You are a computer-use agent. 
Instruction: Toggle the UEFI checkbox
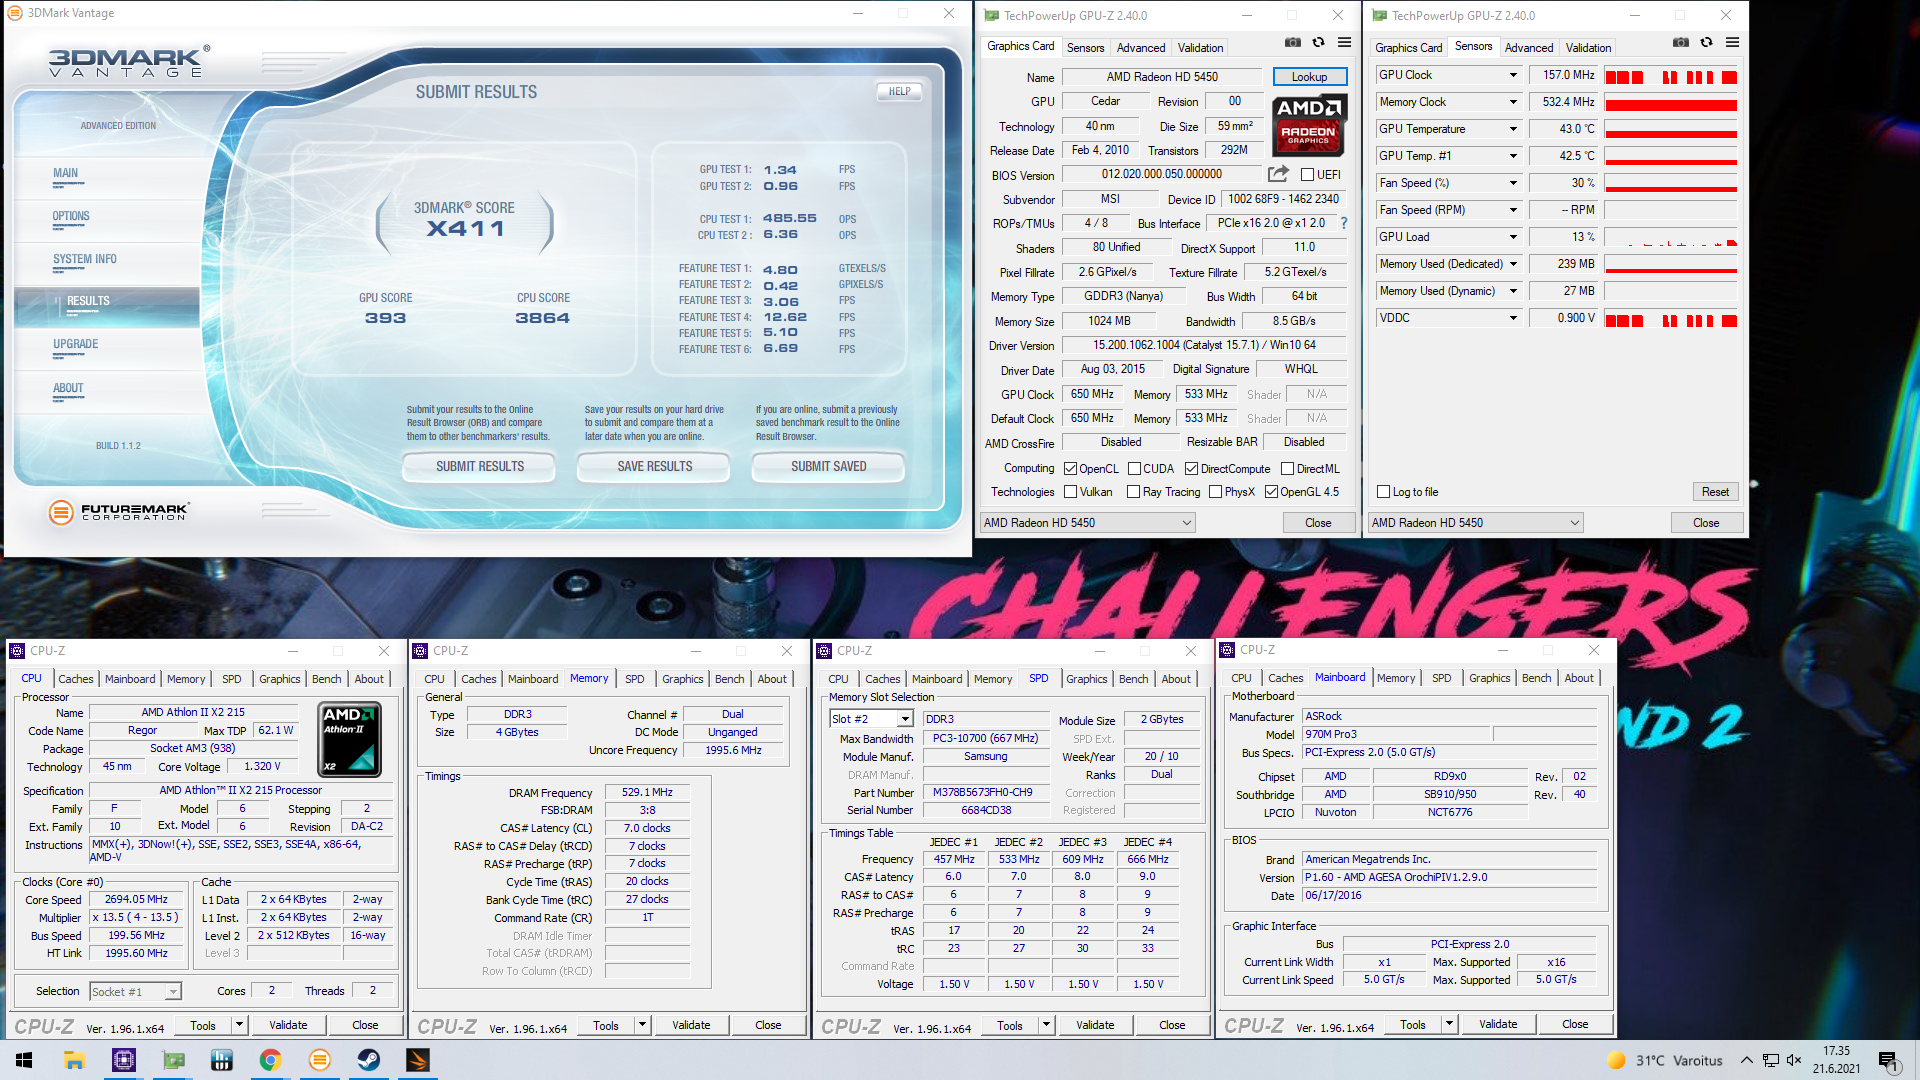tap(1307, 175)
